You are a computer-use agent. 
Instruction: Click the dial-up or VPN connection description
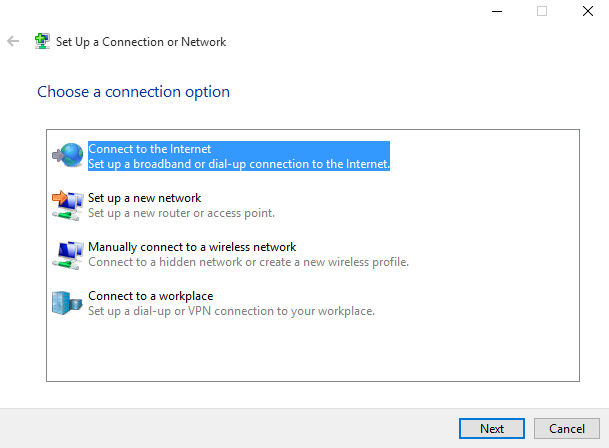231,311
